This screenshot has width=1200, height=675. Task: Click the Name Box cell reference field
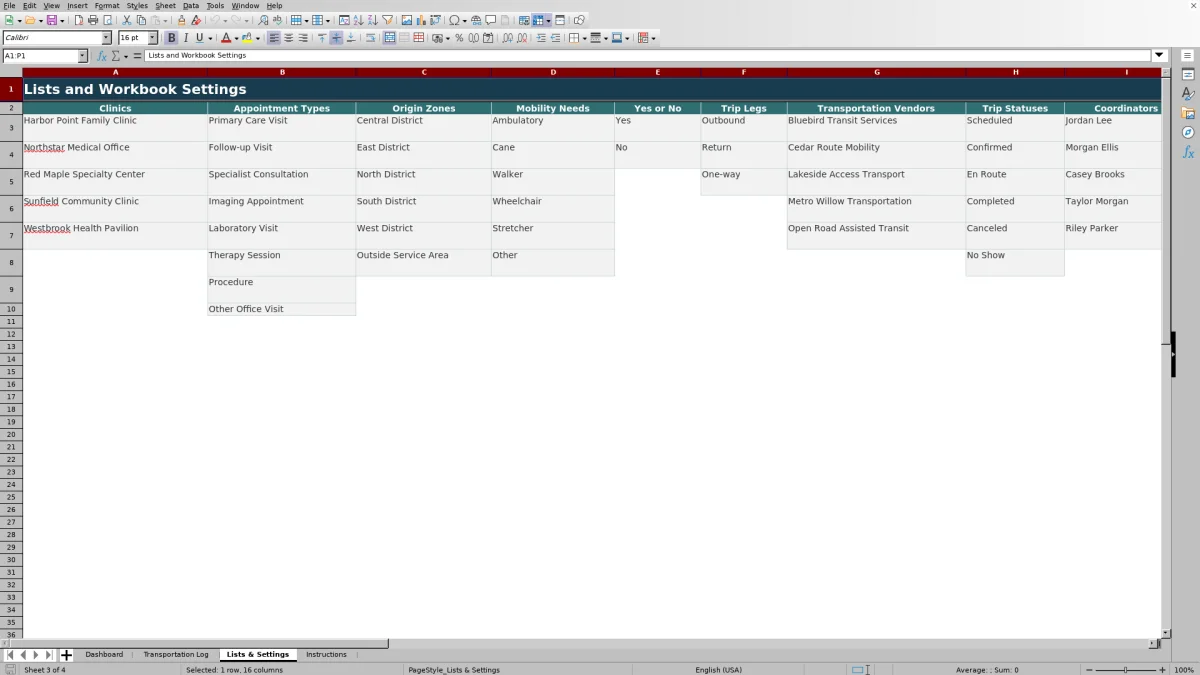[40, 56]
